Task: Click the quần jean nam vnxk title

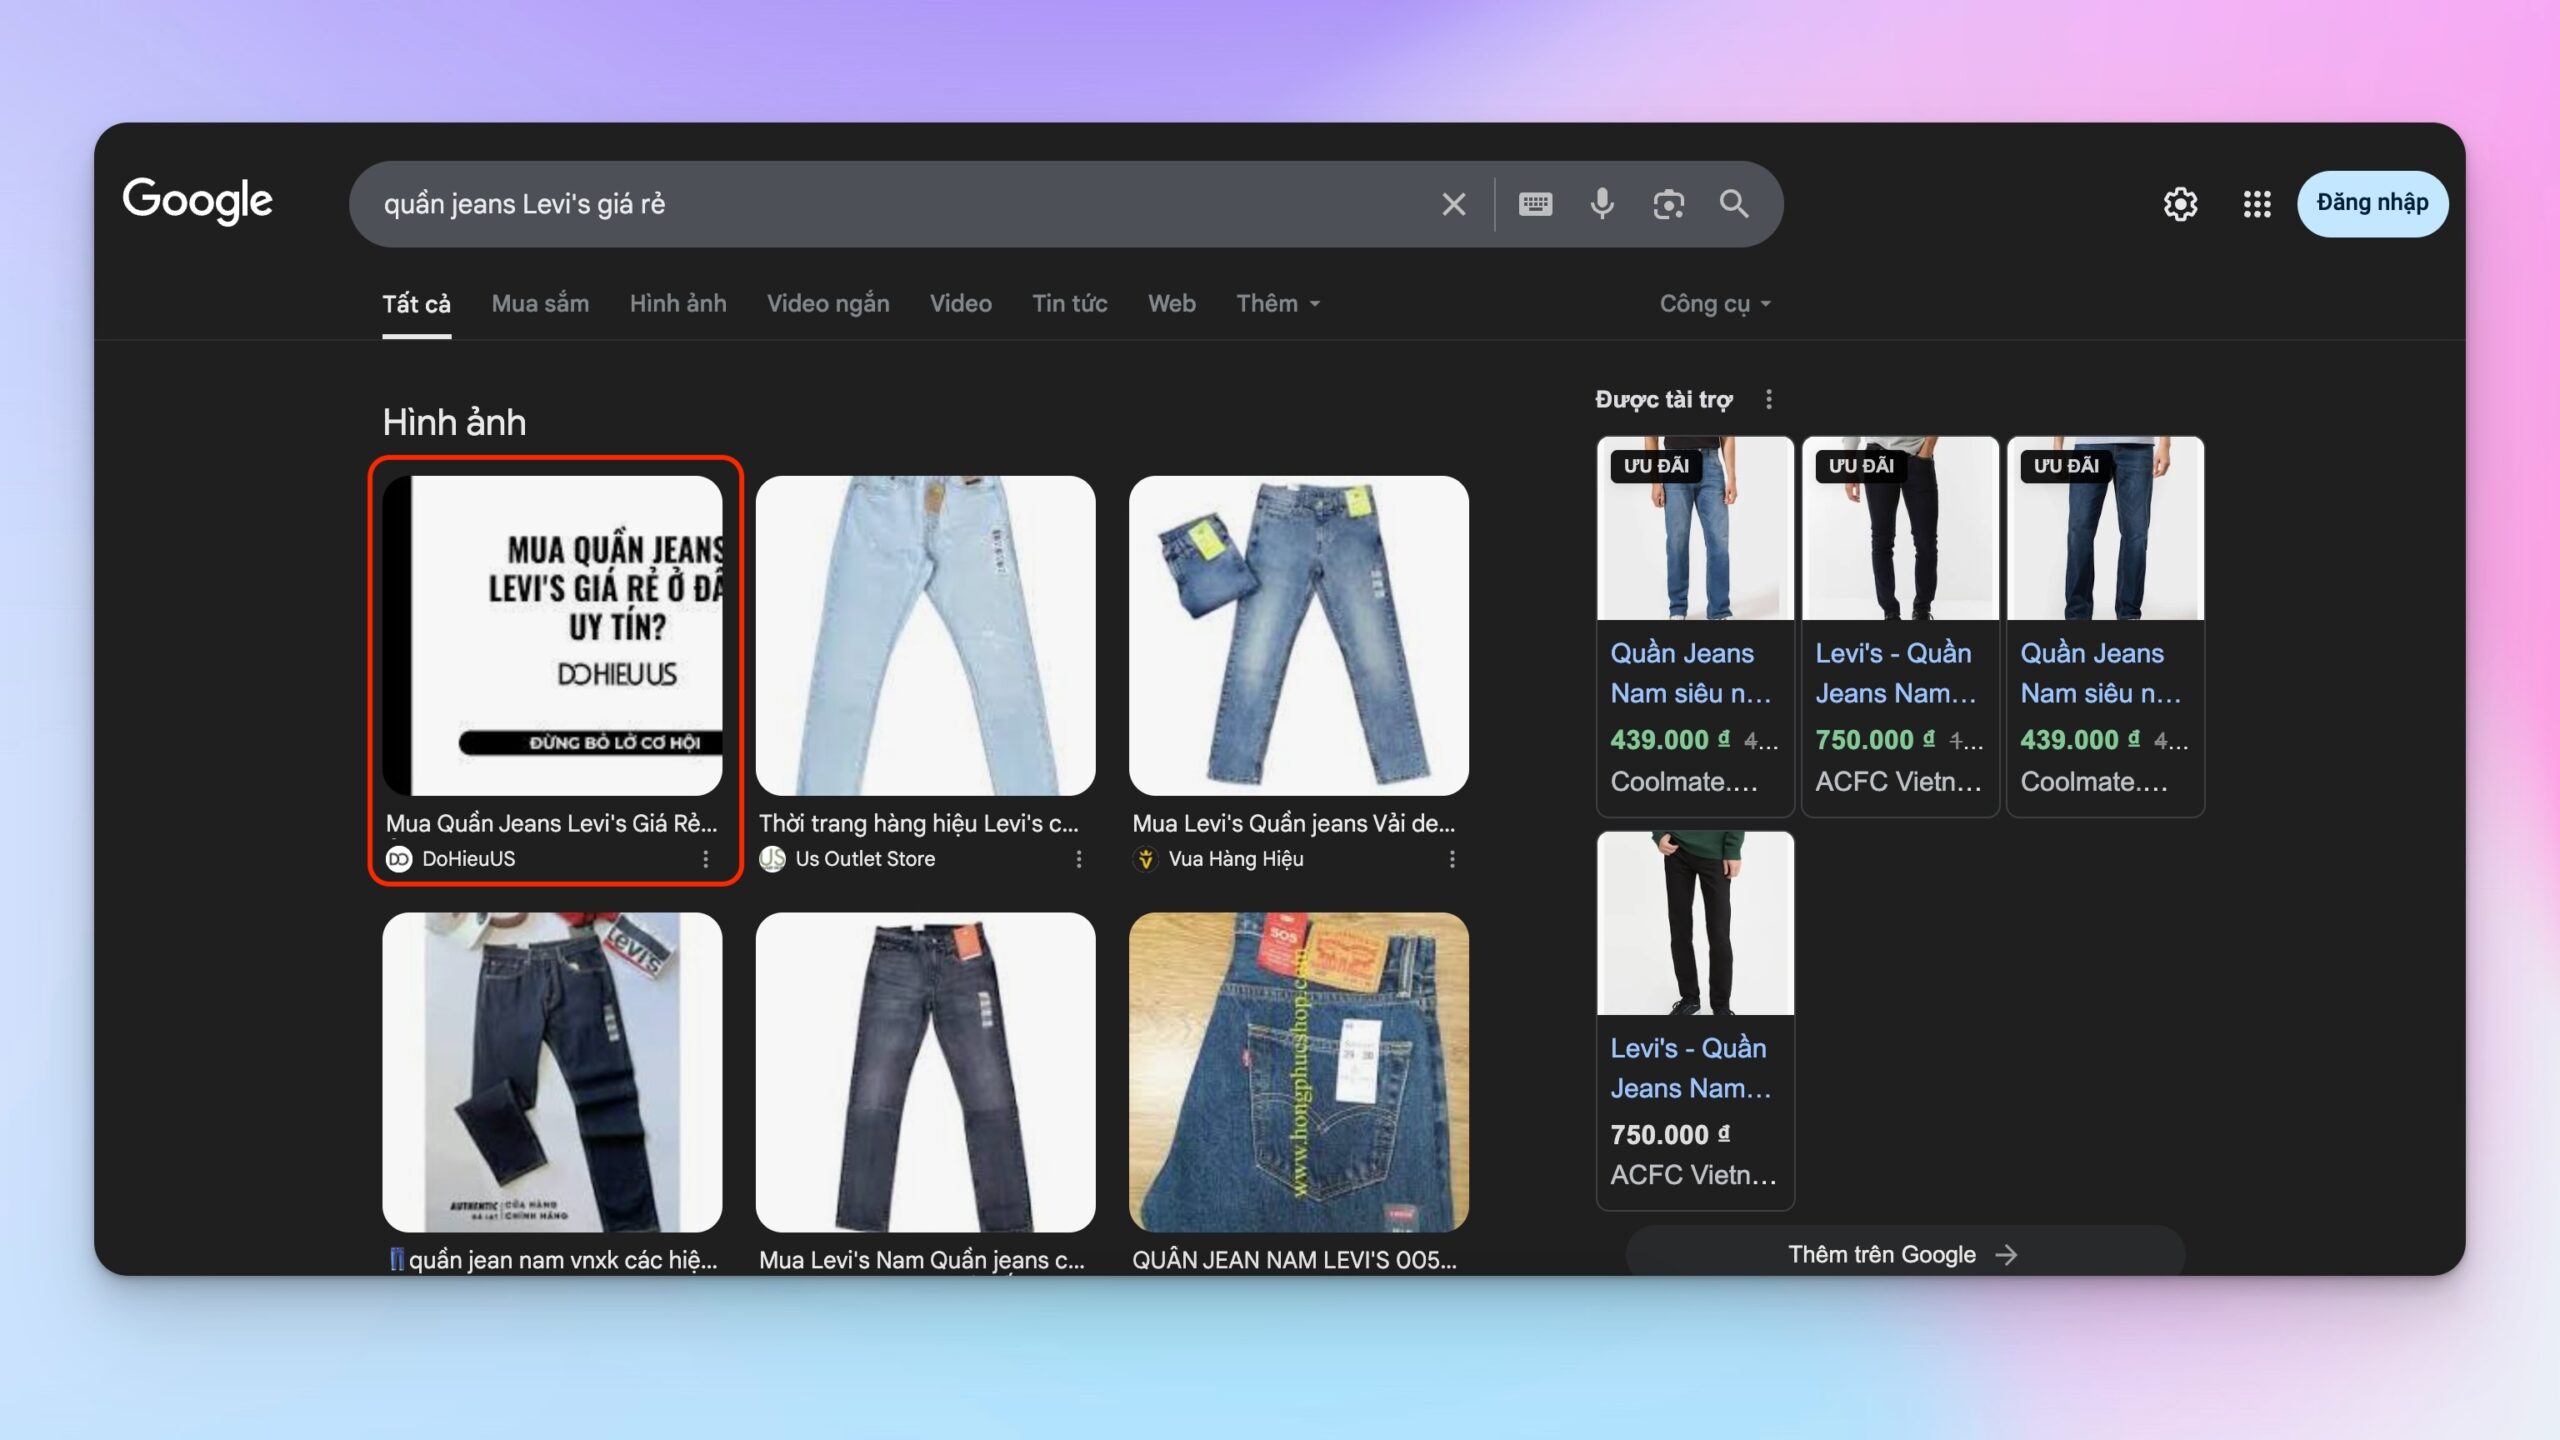Action: click(553, 1260)
